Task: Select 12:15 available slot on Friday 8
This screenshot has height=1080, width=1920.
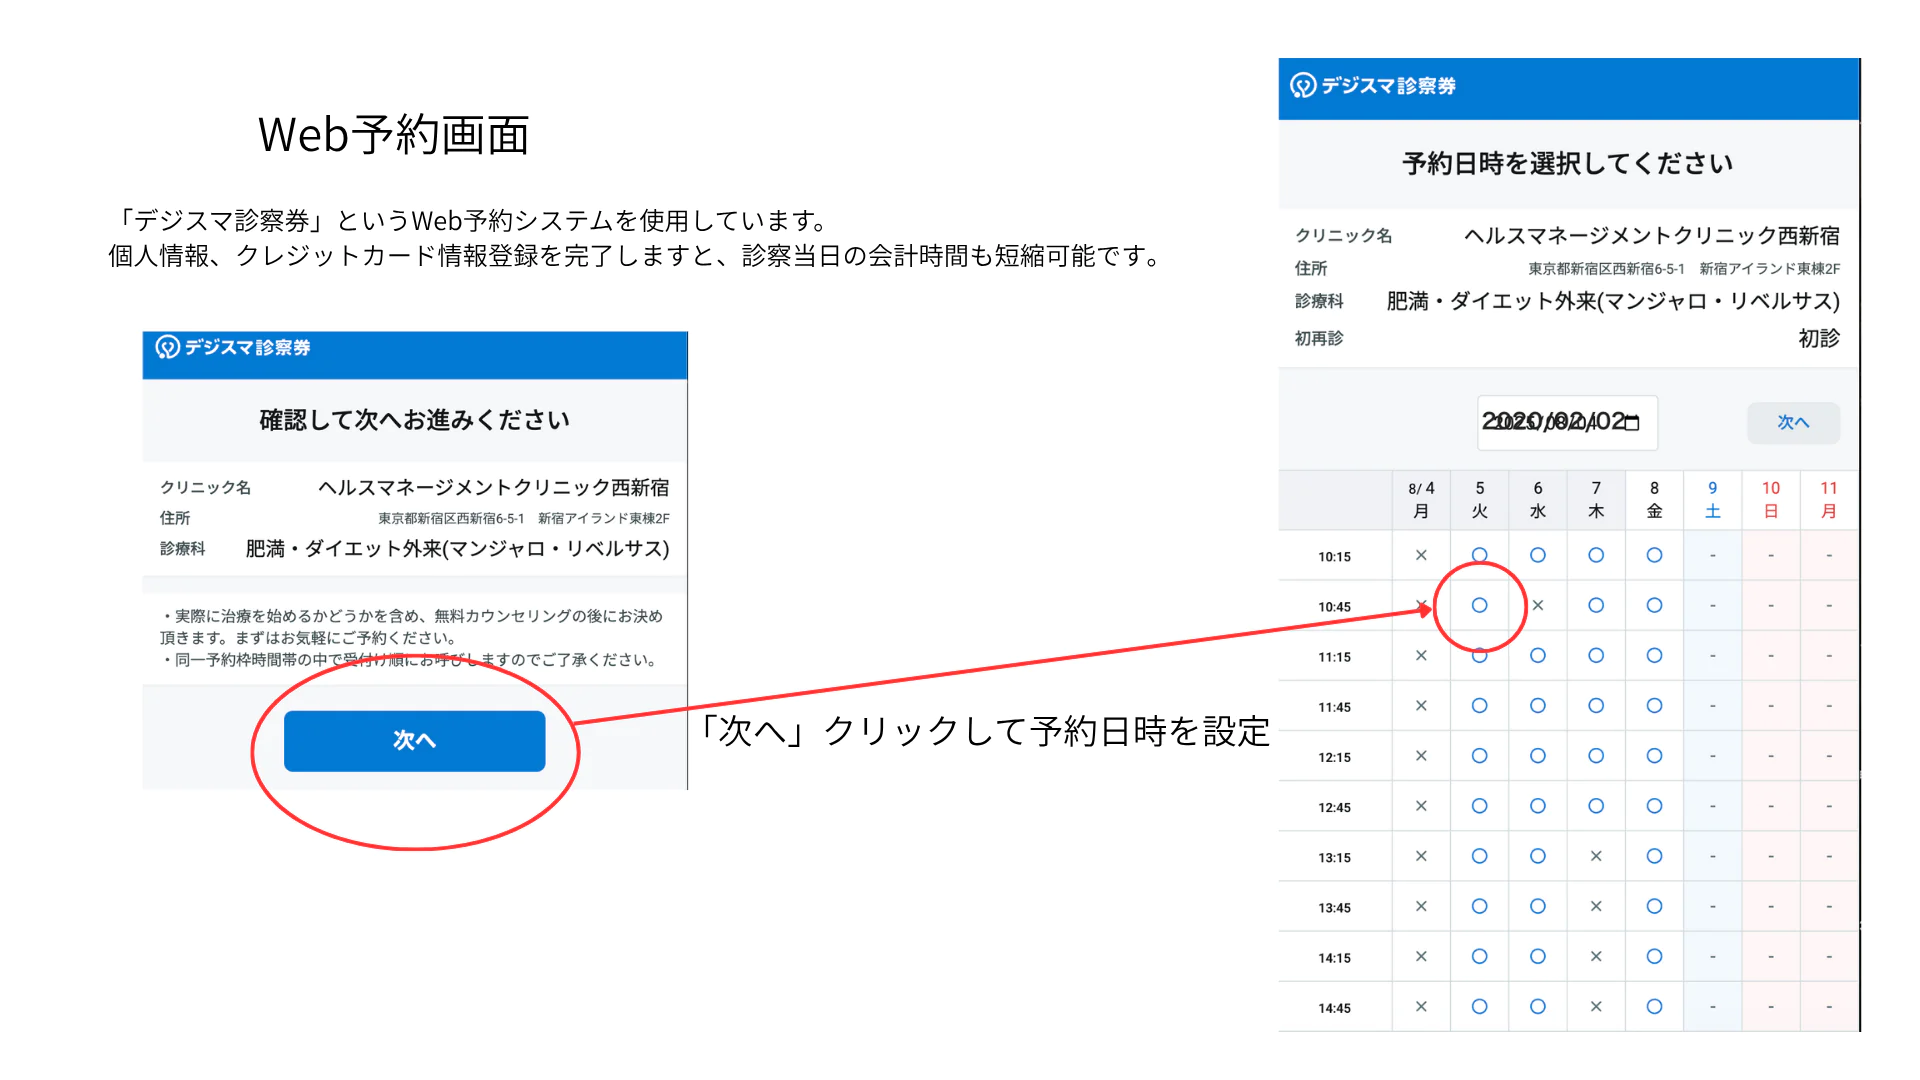Action: (x=1654, y=756)
